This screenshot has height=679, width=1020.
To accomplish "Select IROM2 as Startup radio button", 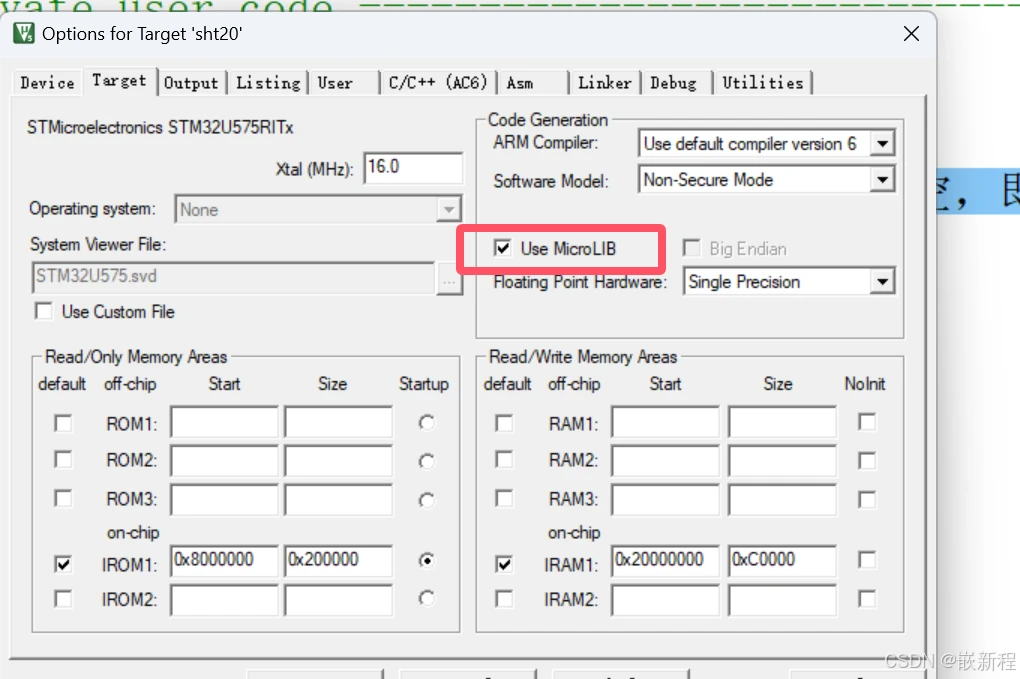I will (427, 598).
